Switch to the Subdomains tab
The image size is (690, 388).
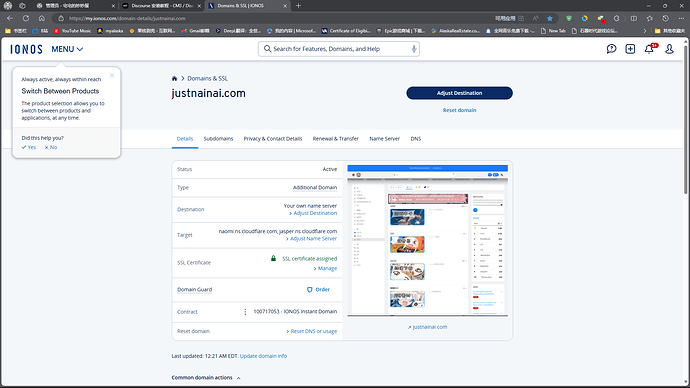point(218,139)
